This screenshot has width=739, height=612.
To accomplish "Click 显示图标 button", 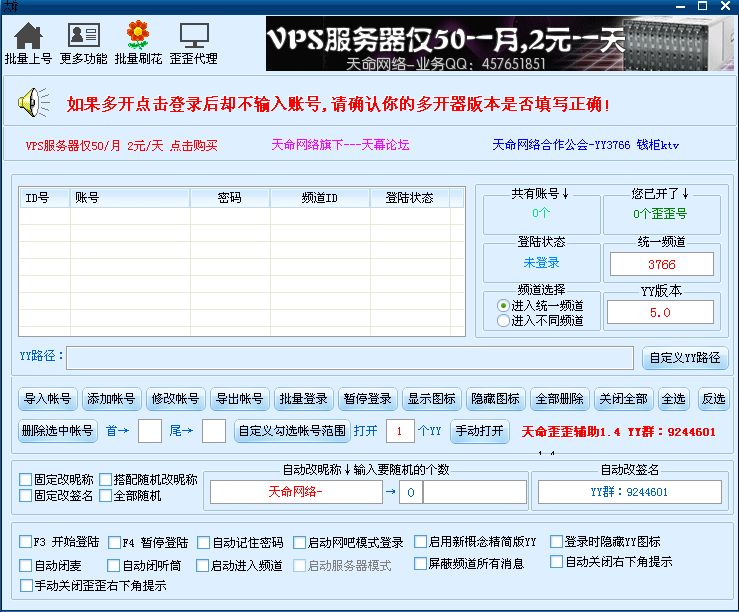I will (x=432, y=399).
